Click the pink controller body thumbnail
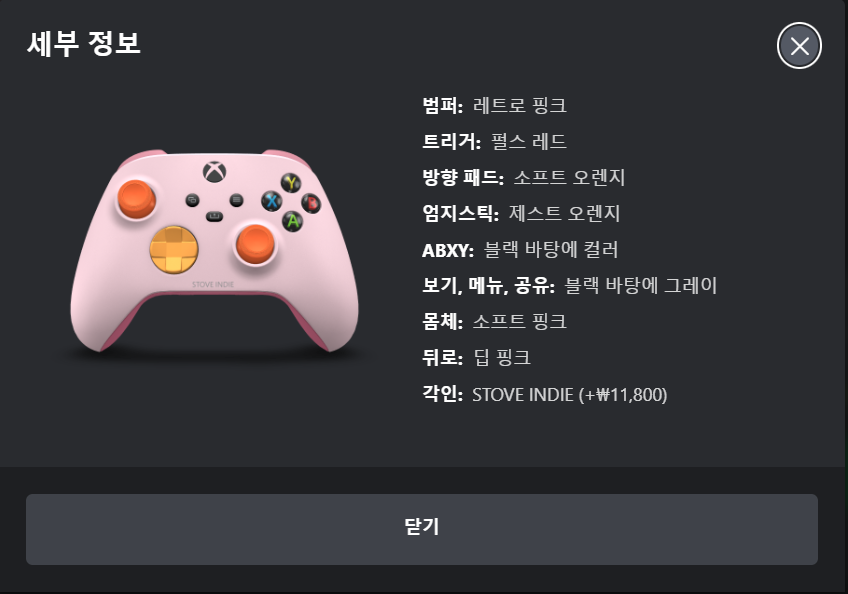 [x=214, y=252]
